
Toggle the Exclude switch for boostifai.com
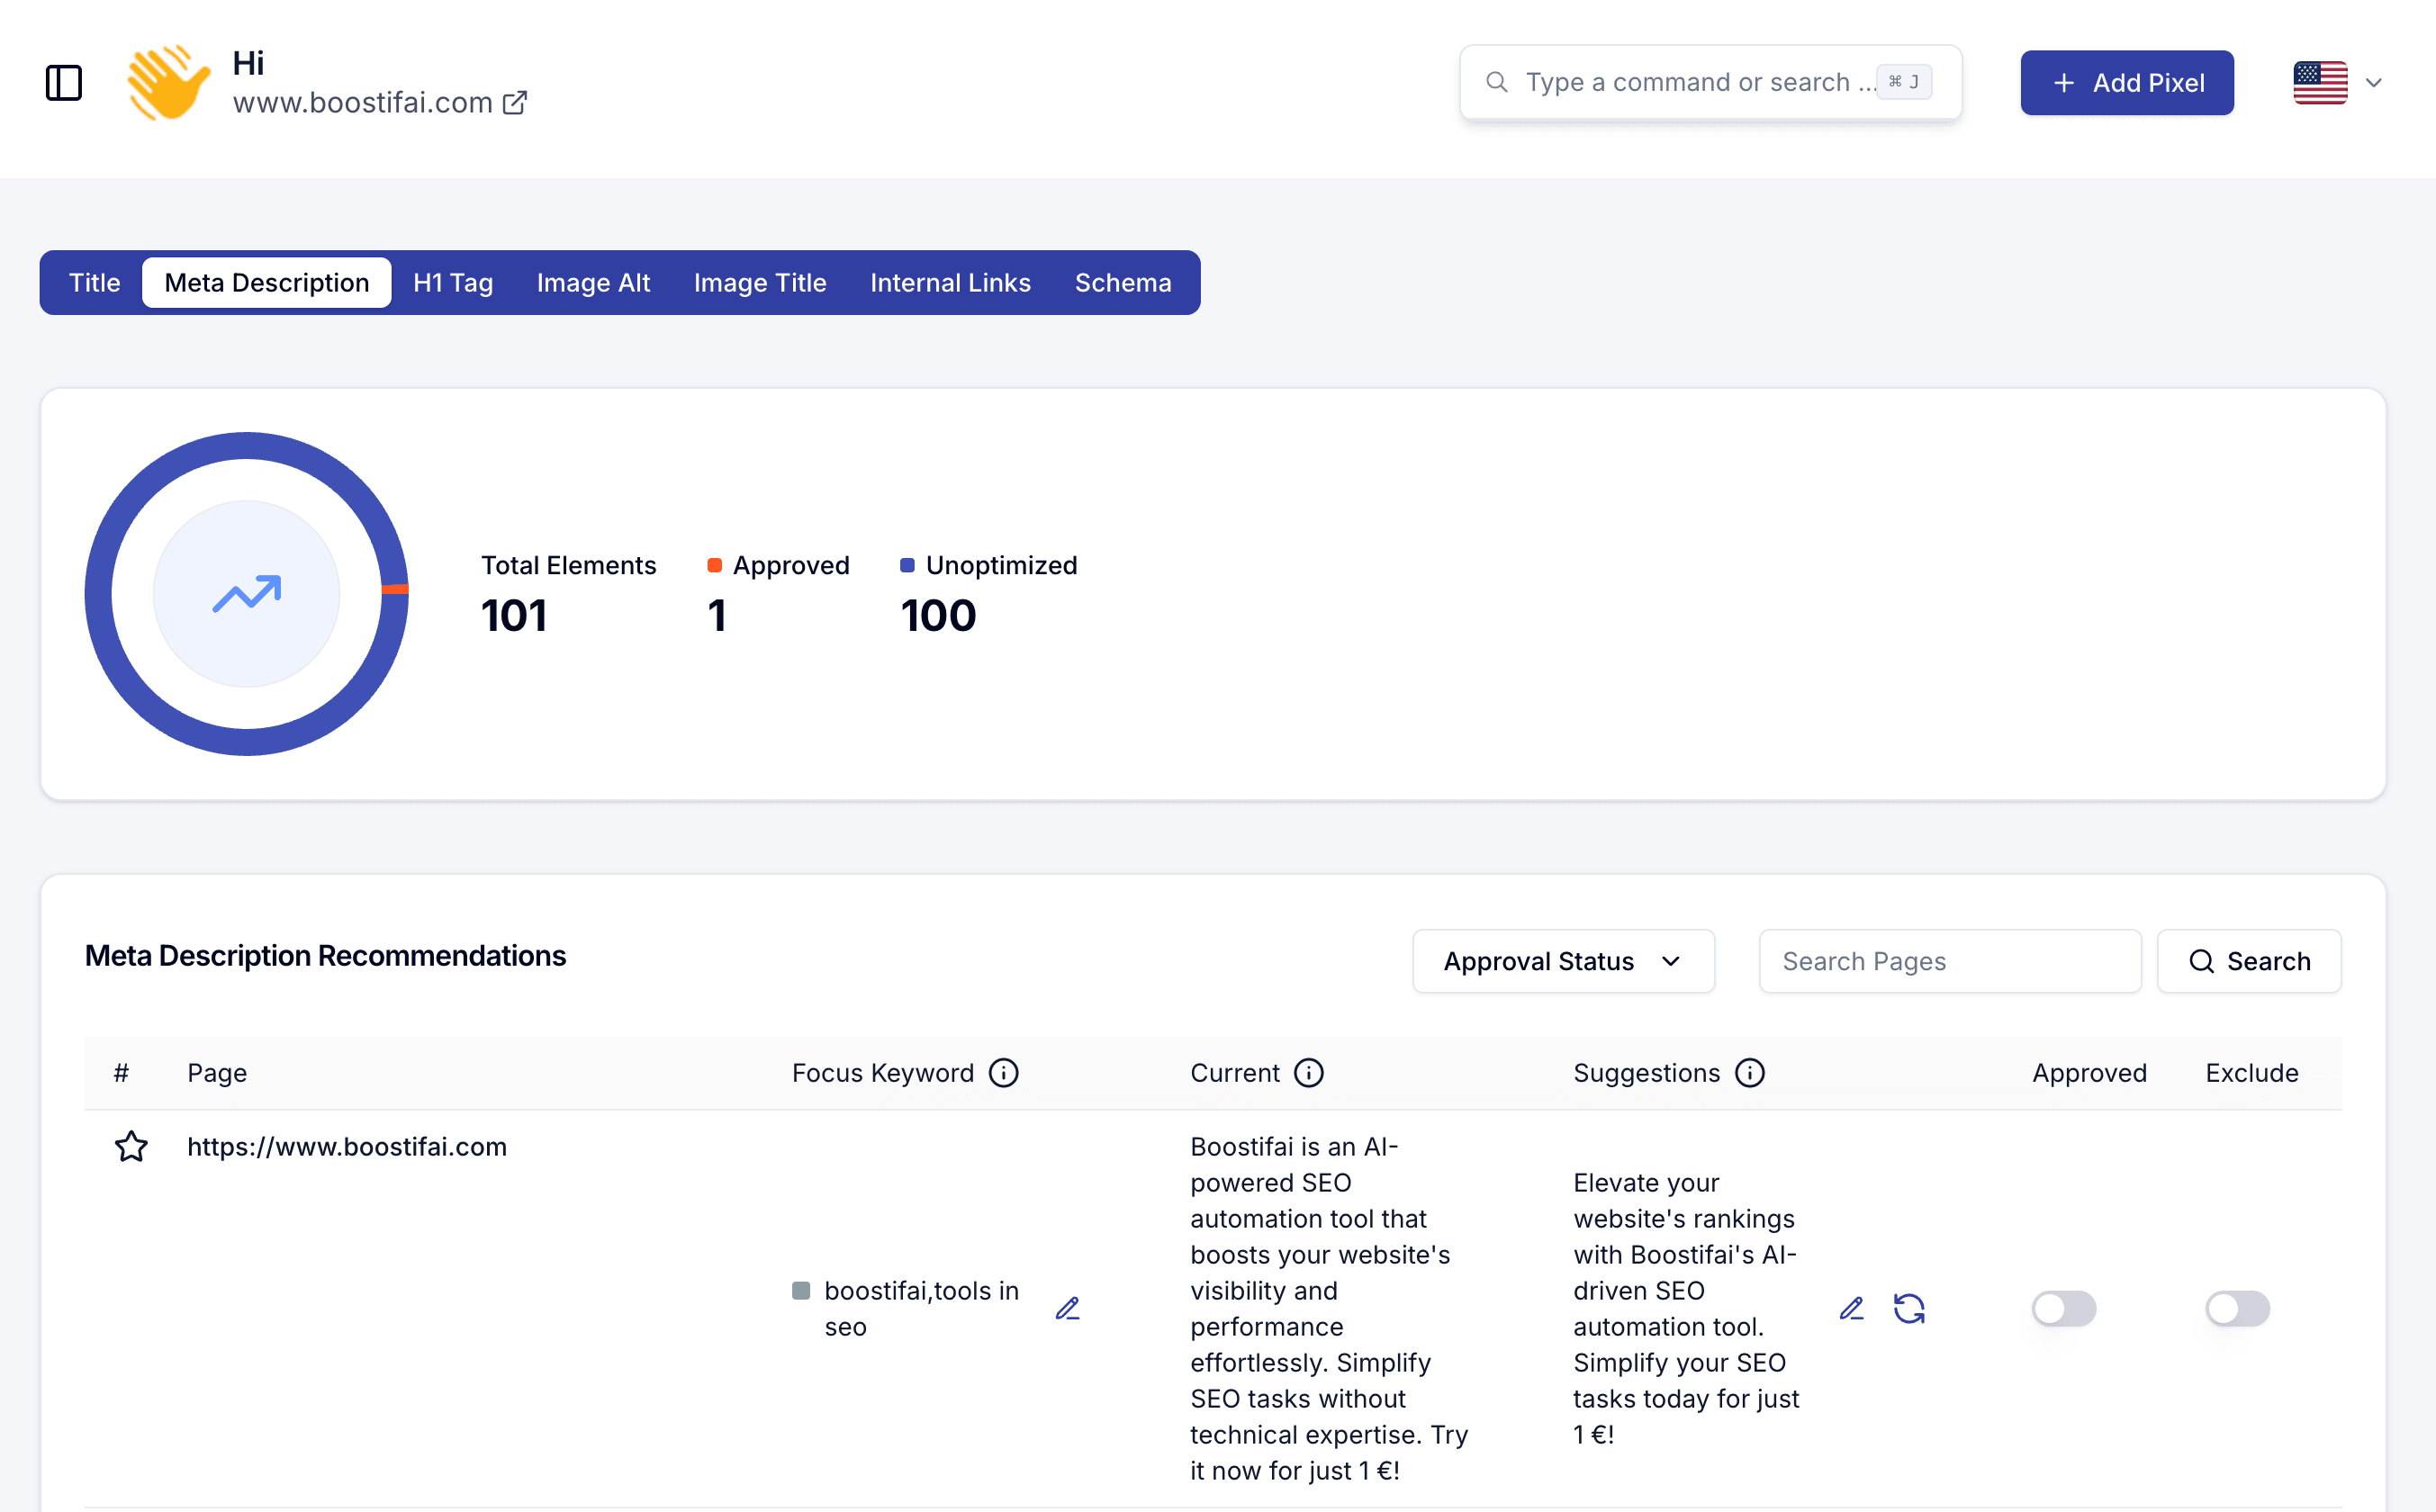tap(2237, 1308)
